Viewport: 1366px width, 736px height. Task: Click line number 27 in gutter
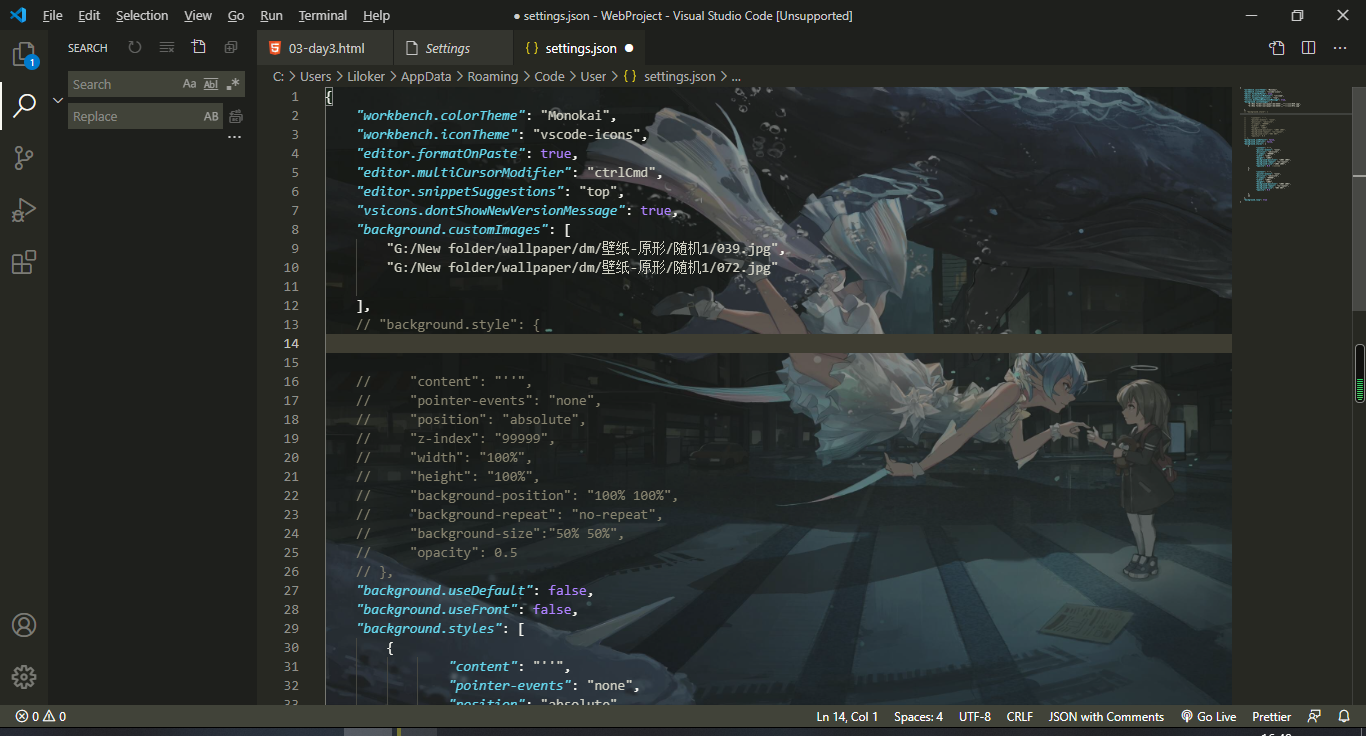291,590
